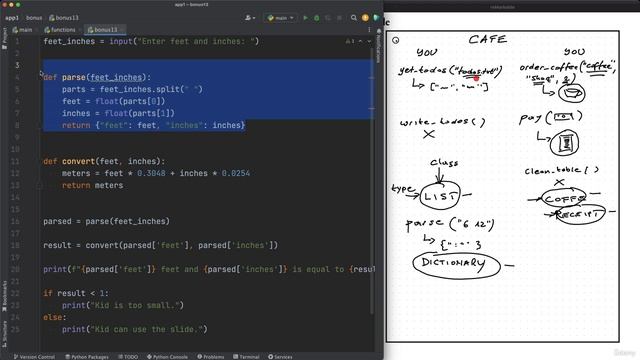Open the TODO tool window

[128, 357]
